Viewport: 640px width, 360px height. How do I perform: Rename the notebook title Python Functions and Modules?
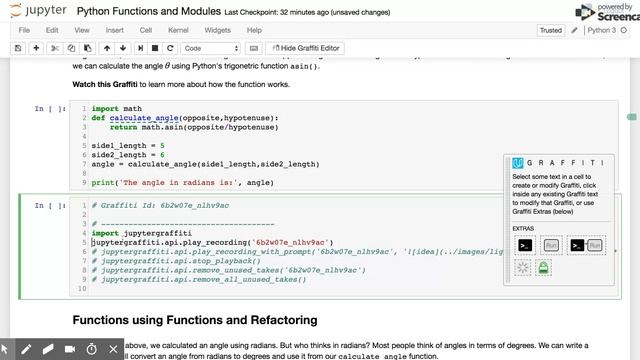click(x=149, y=11)
